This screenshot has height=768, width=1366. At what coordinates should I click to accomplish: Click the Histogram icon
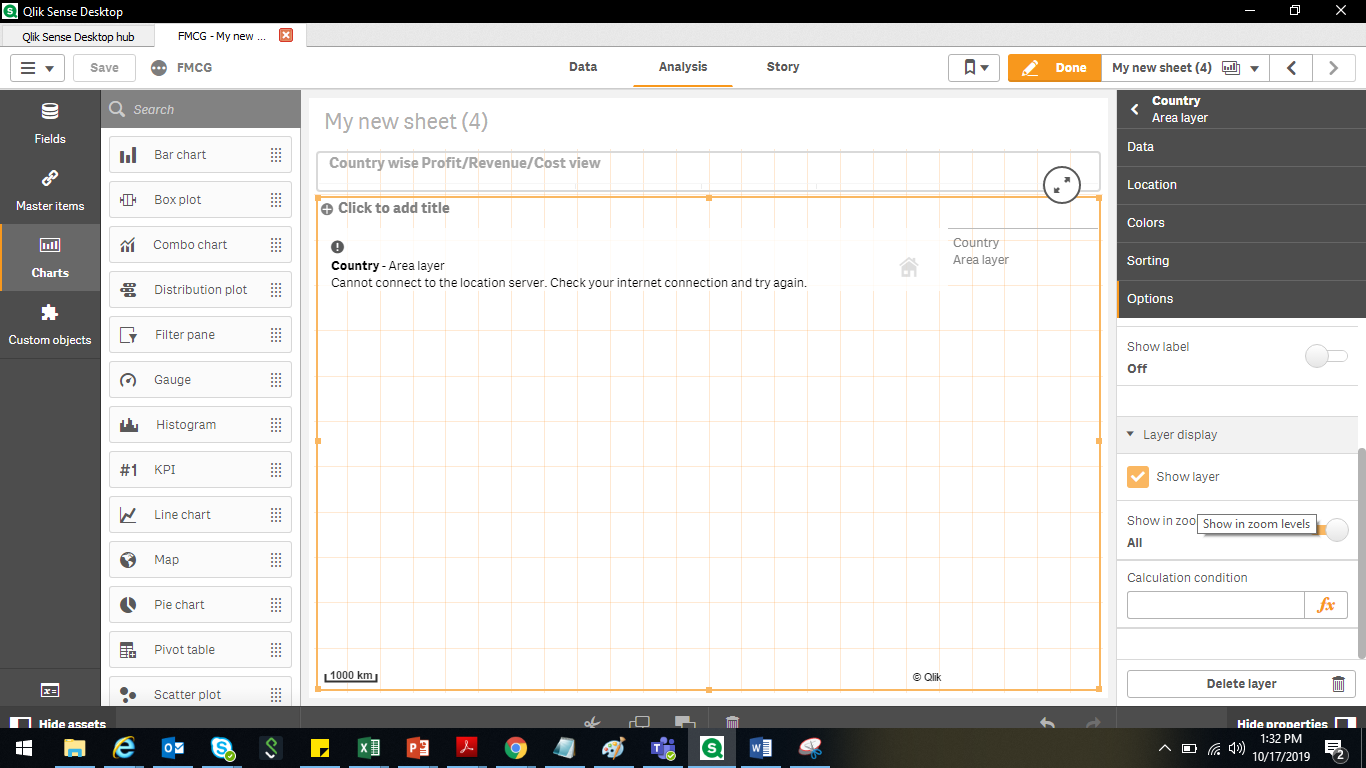(128, 425)
